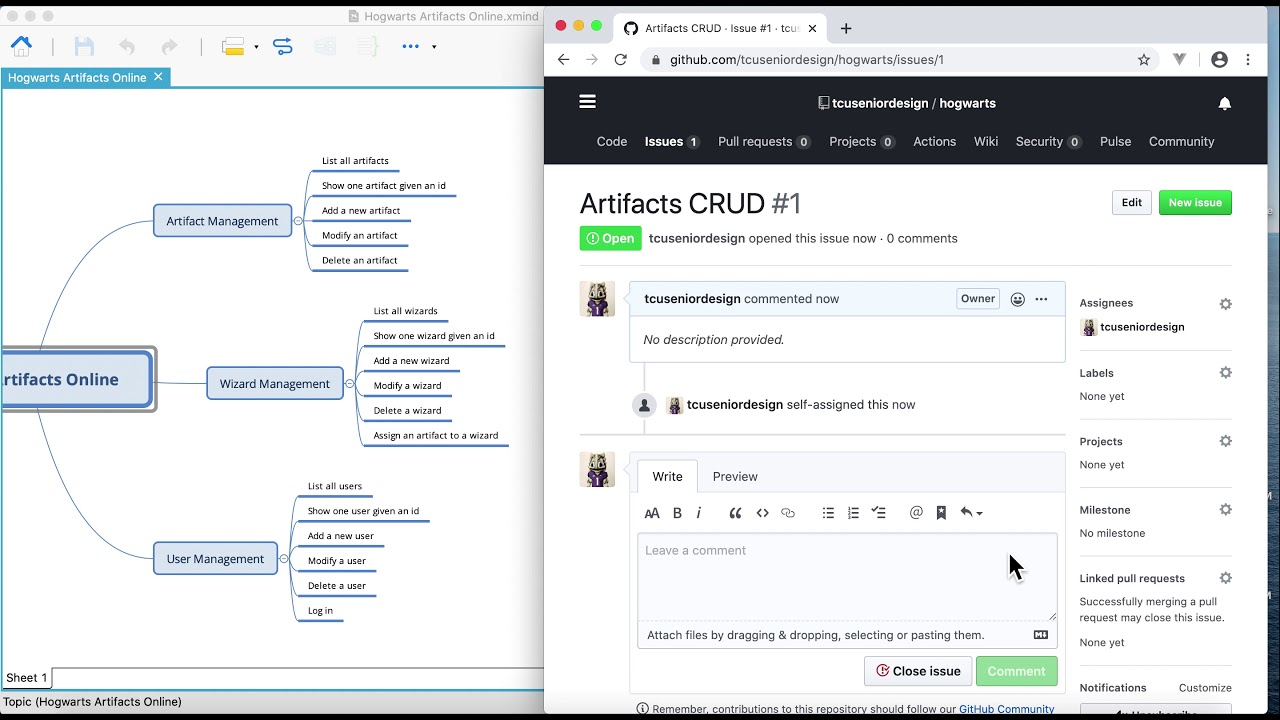Screen dimensions: 1280x720
Task: Add a numbered list
Action: 853,513
